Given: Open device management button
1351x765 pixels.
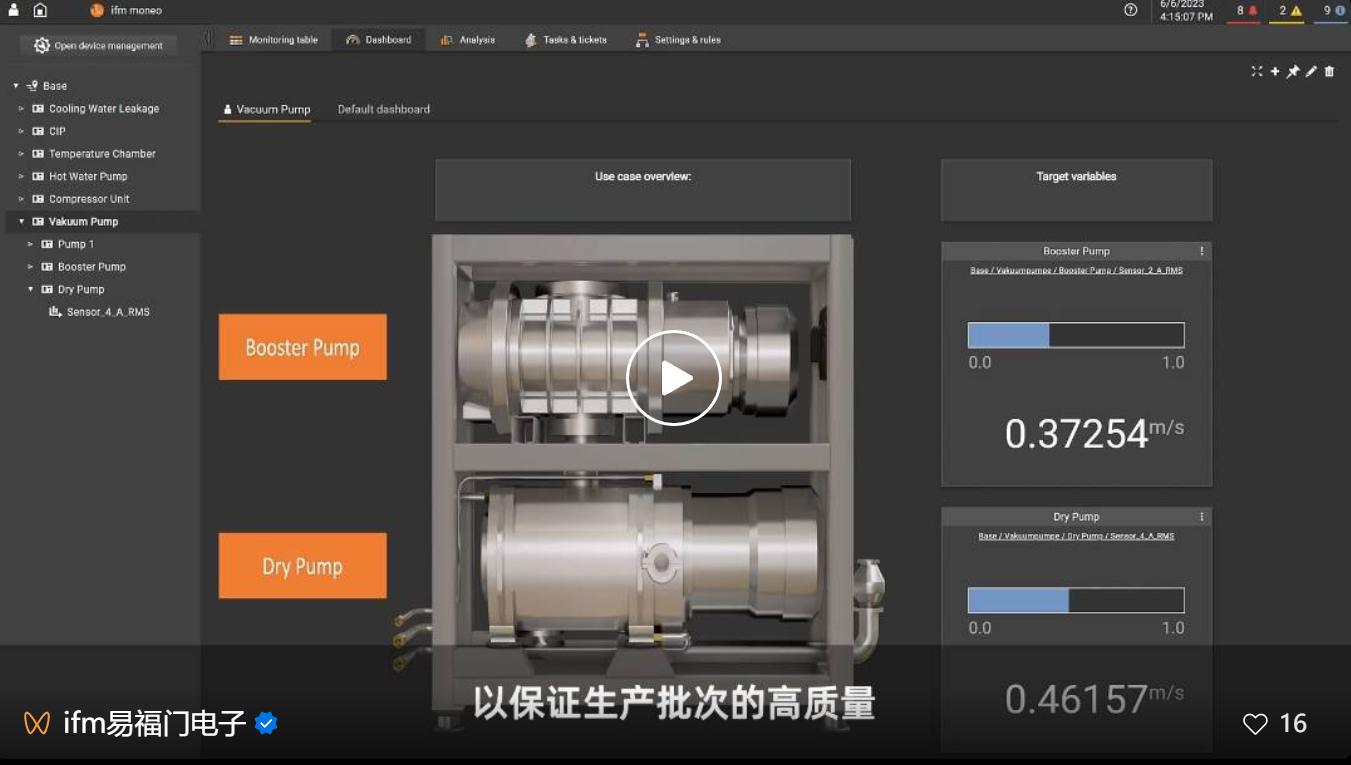Looking at the screenshot, I should (98, 45).
